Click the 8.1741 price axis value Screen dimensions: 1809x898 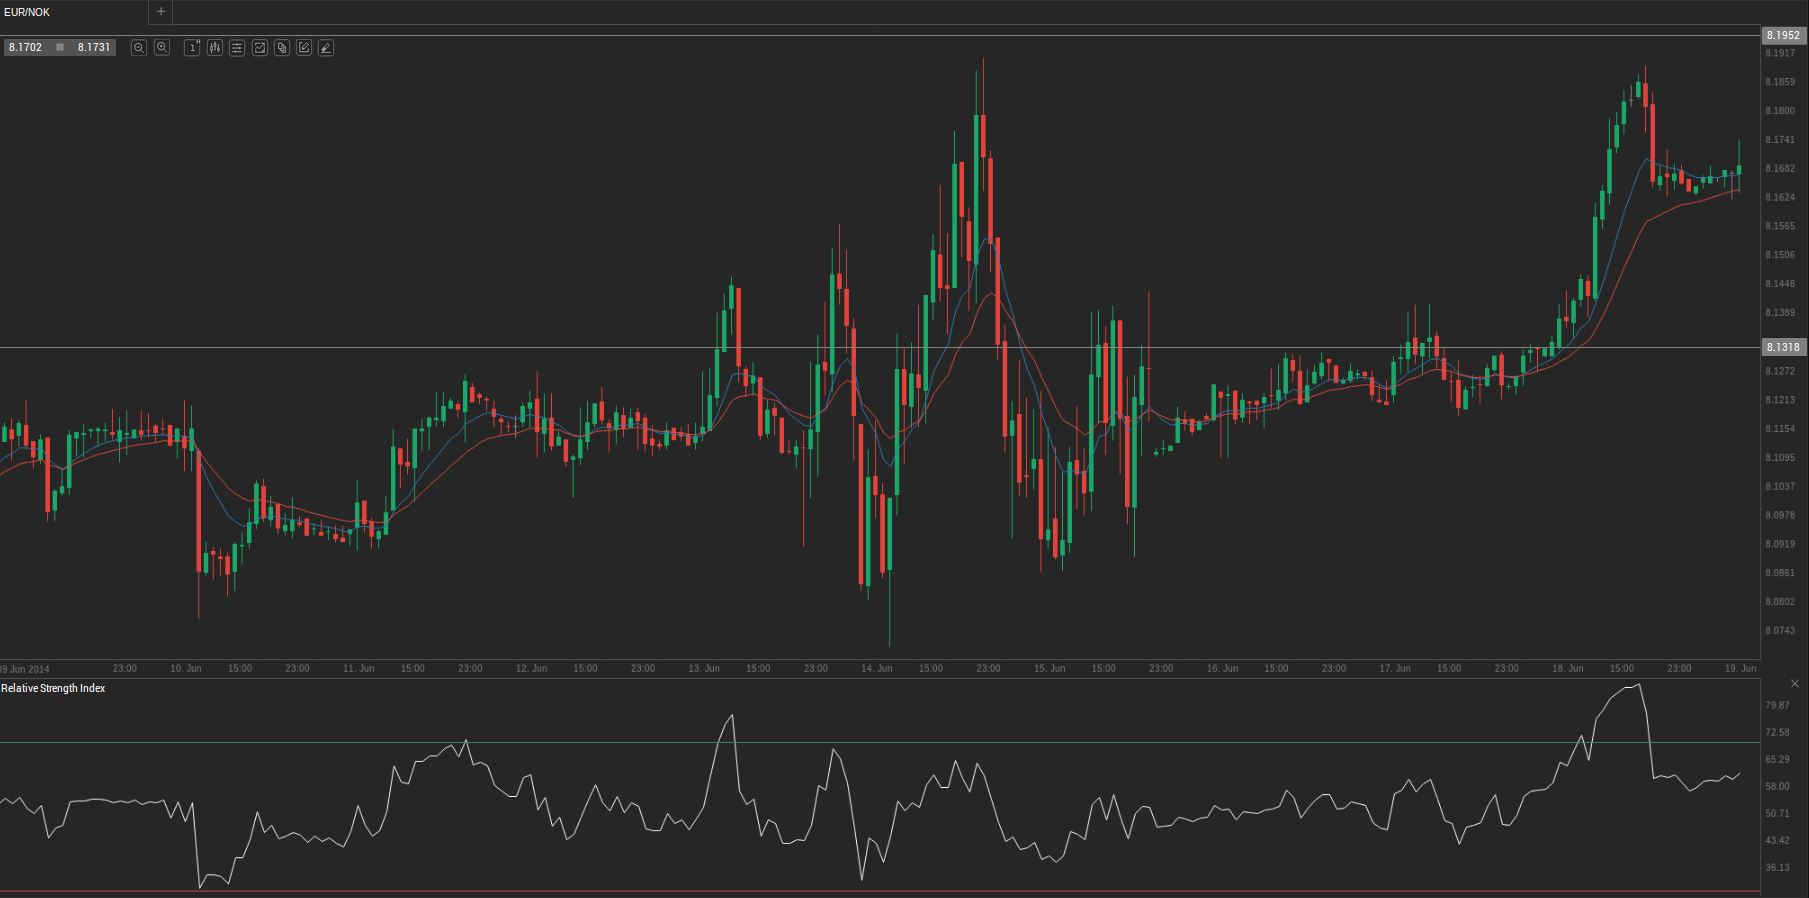coord(1780,140)
